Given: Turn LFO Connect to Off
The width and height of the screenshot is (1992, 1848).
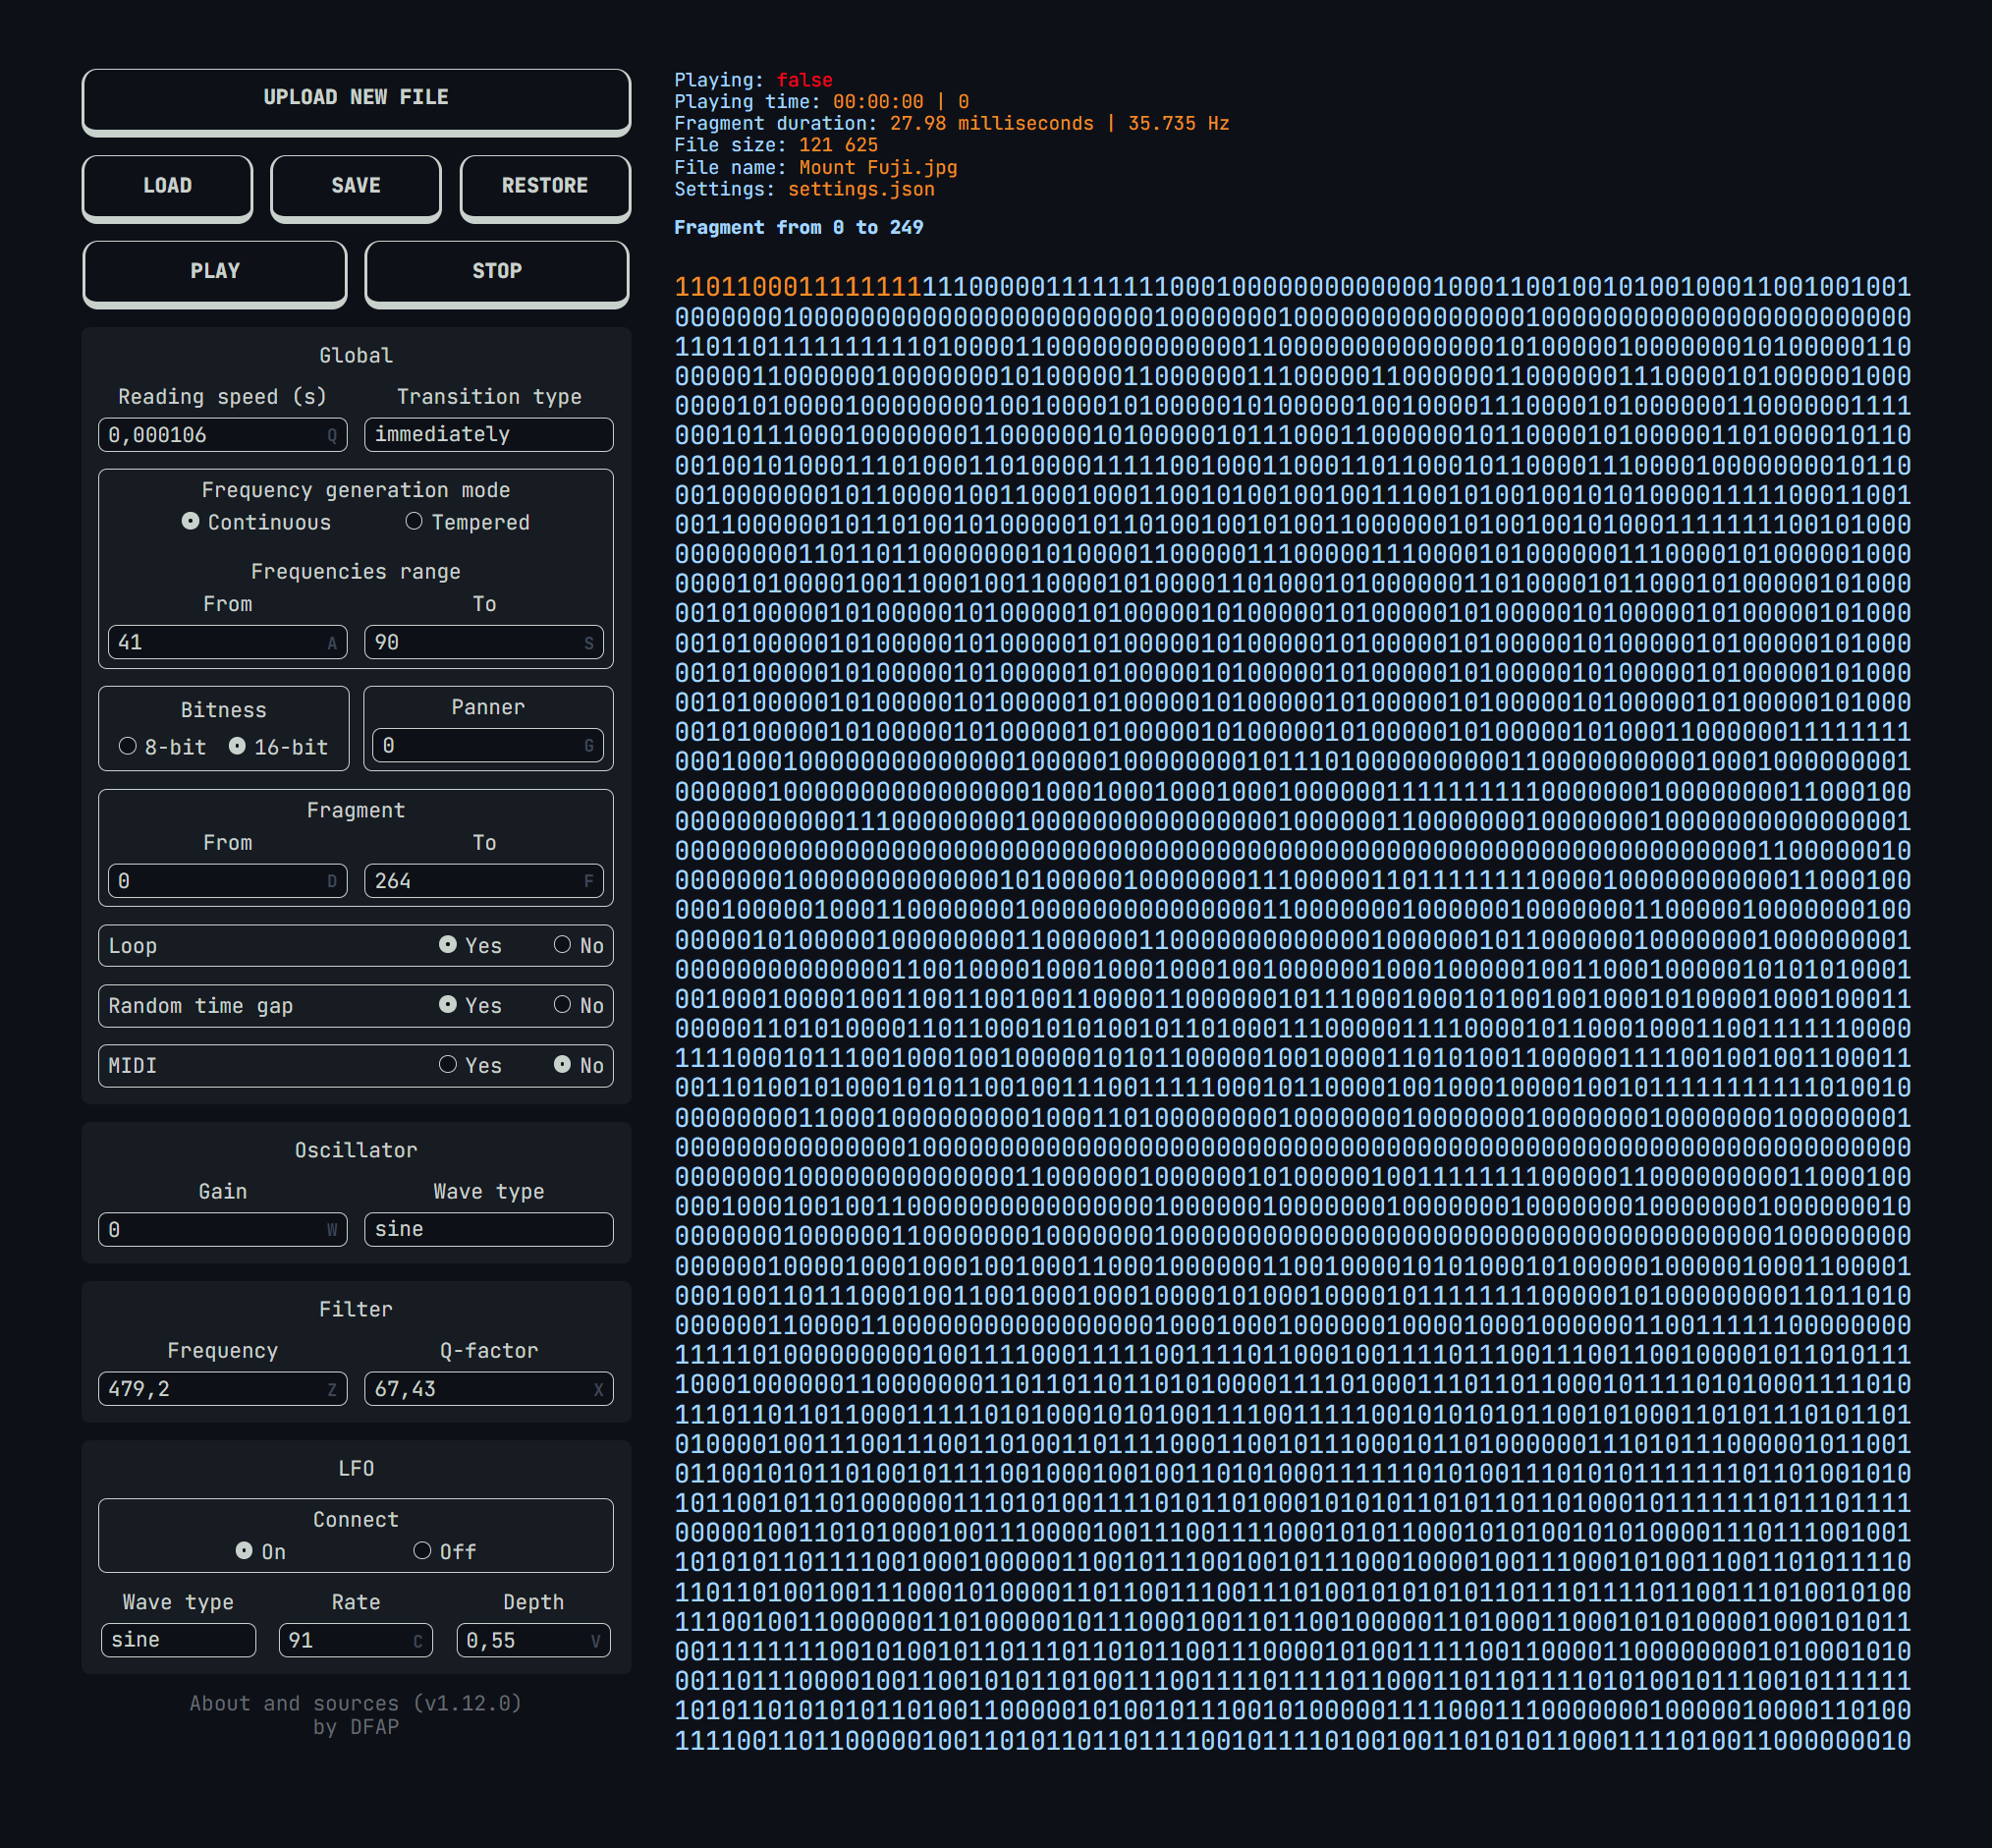Looking at the screenshot, I should pyautogui.click(x=423, y=1549).
